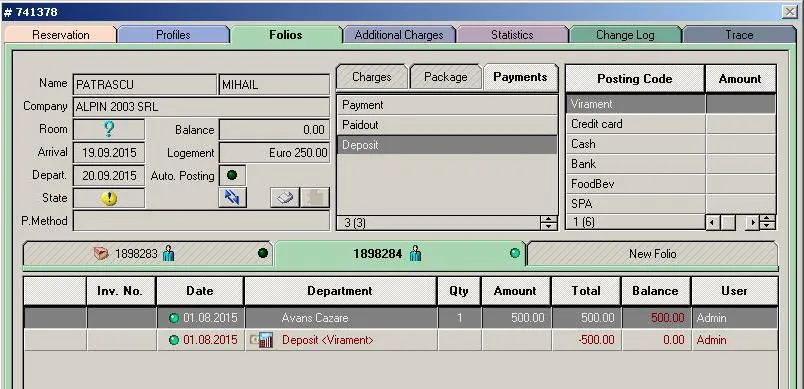Click the up arrow stepper under Posting Code list

768,219
